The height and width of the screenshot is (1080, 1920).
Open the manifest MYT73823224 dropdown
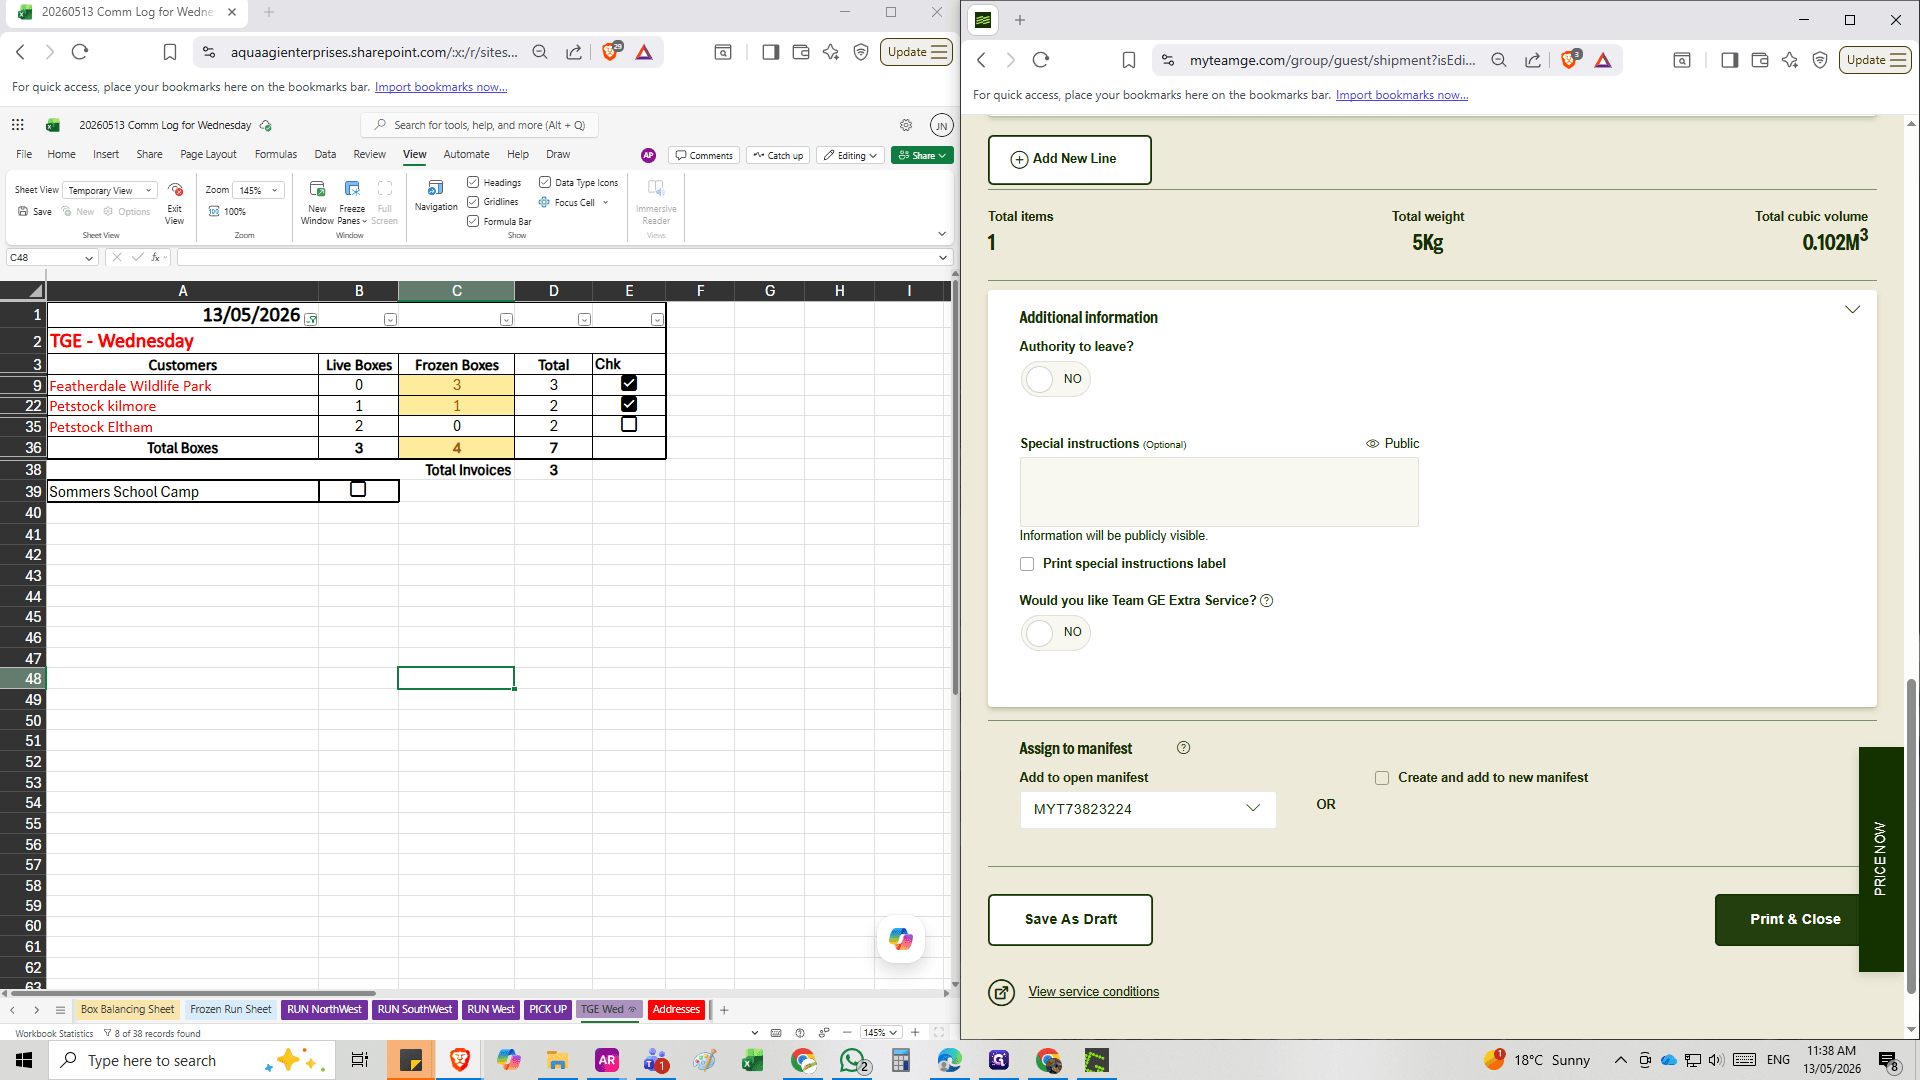pyautogui.click(x=1147, y=809)
